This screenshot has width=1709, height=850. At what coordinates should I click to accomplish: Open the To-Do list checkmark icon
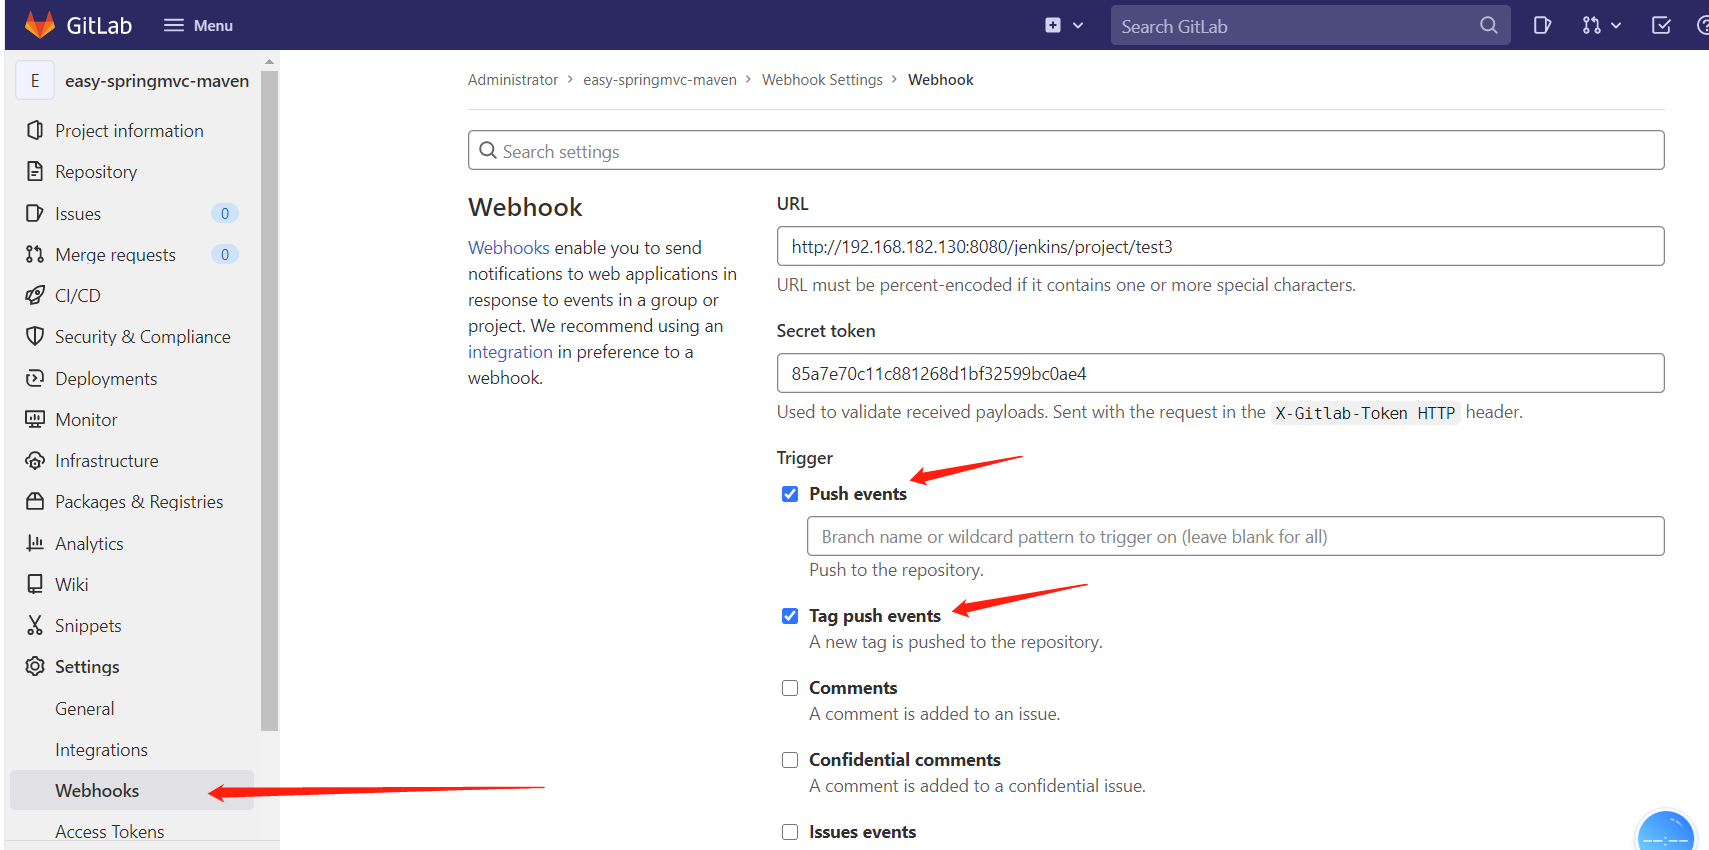pos(1661,25)
